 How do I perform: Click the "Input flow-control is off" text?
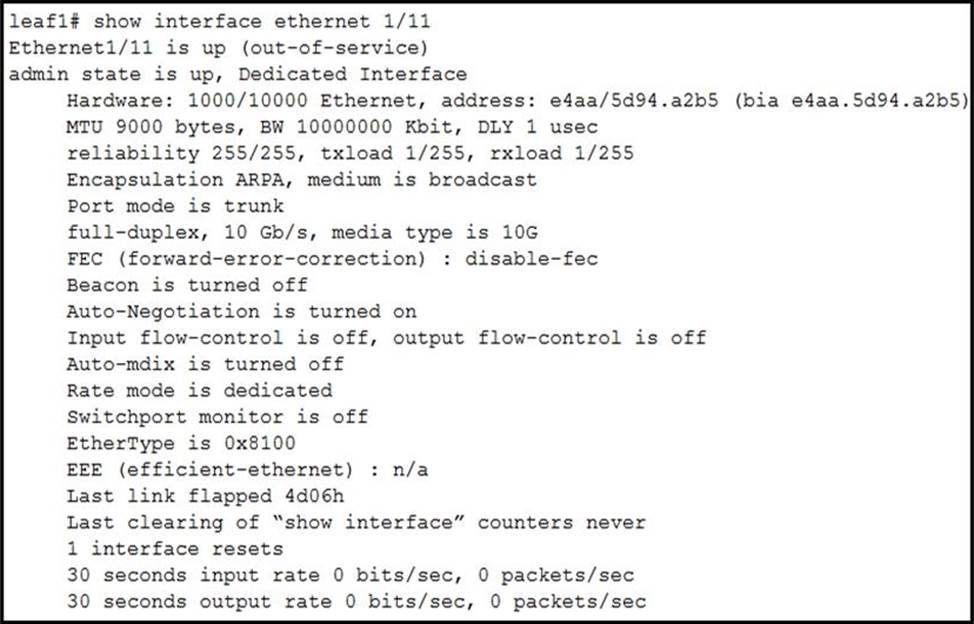217,337
